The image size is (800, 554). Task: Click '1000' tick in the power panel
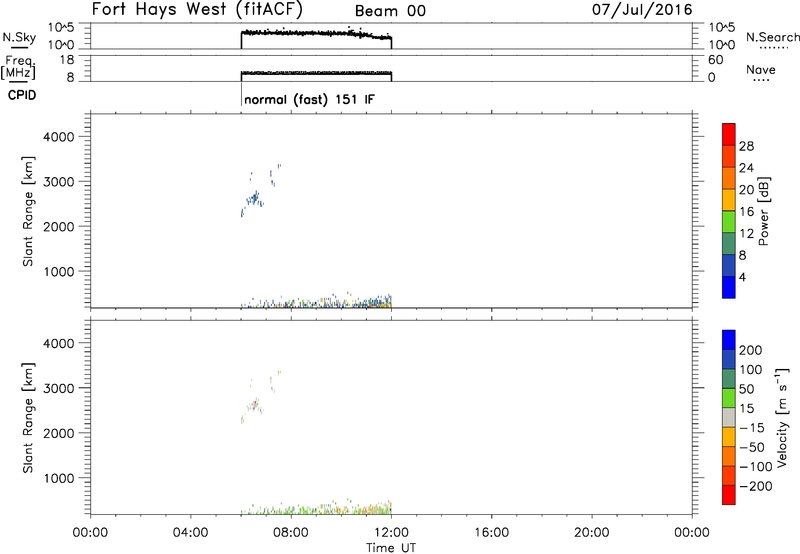coord(59,271)
